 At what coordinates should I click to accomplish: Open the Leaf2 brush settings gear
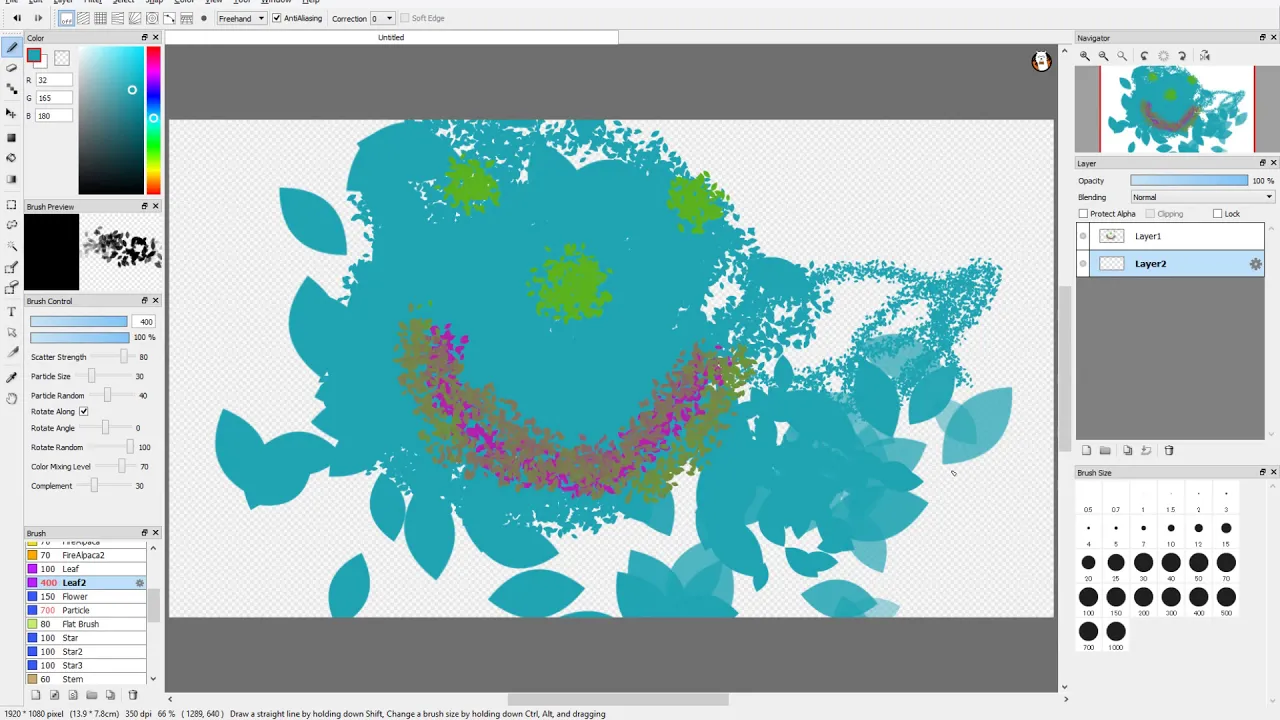click(x=139, y=583)
